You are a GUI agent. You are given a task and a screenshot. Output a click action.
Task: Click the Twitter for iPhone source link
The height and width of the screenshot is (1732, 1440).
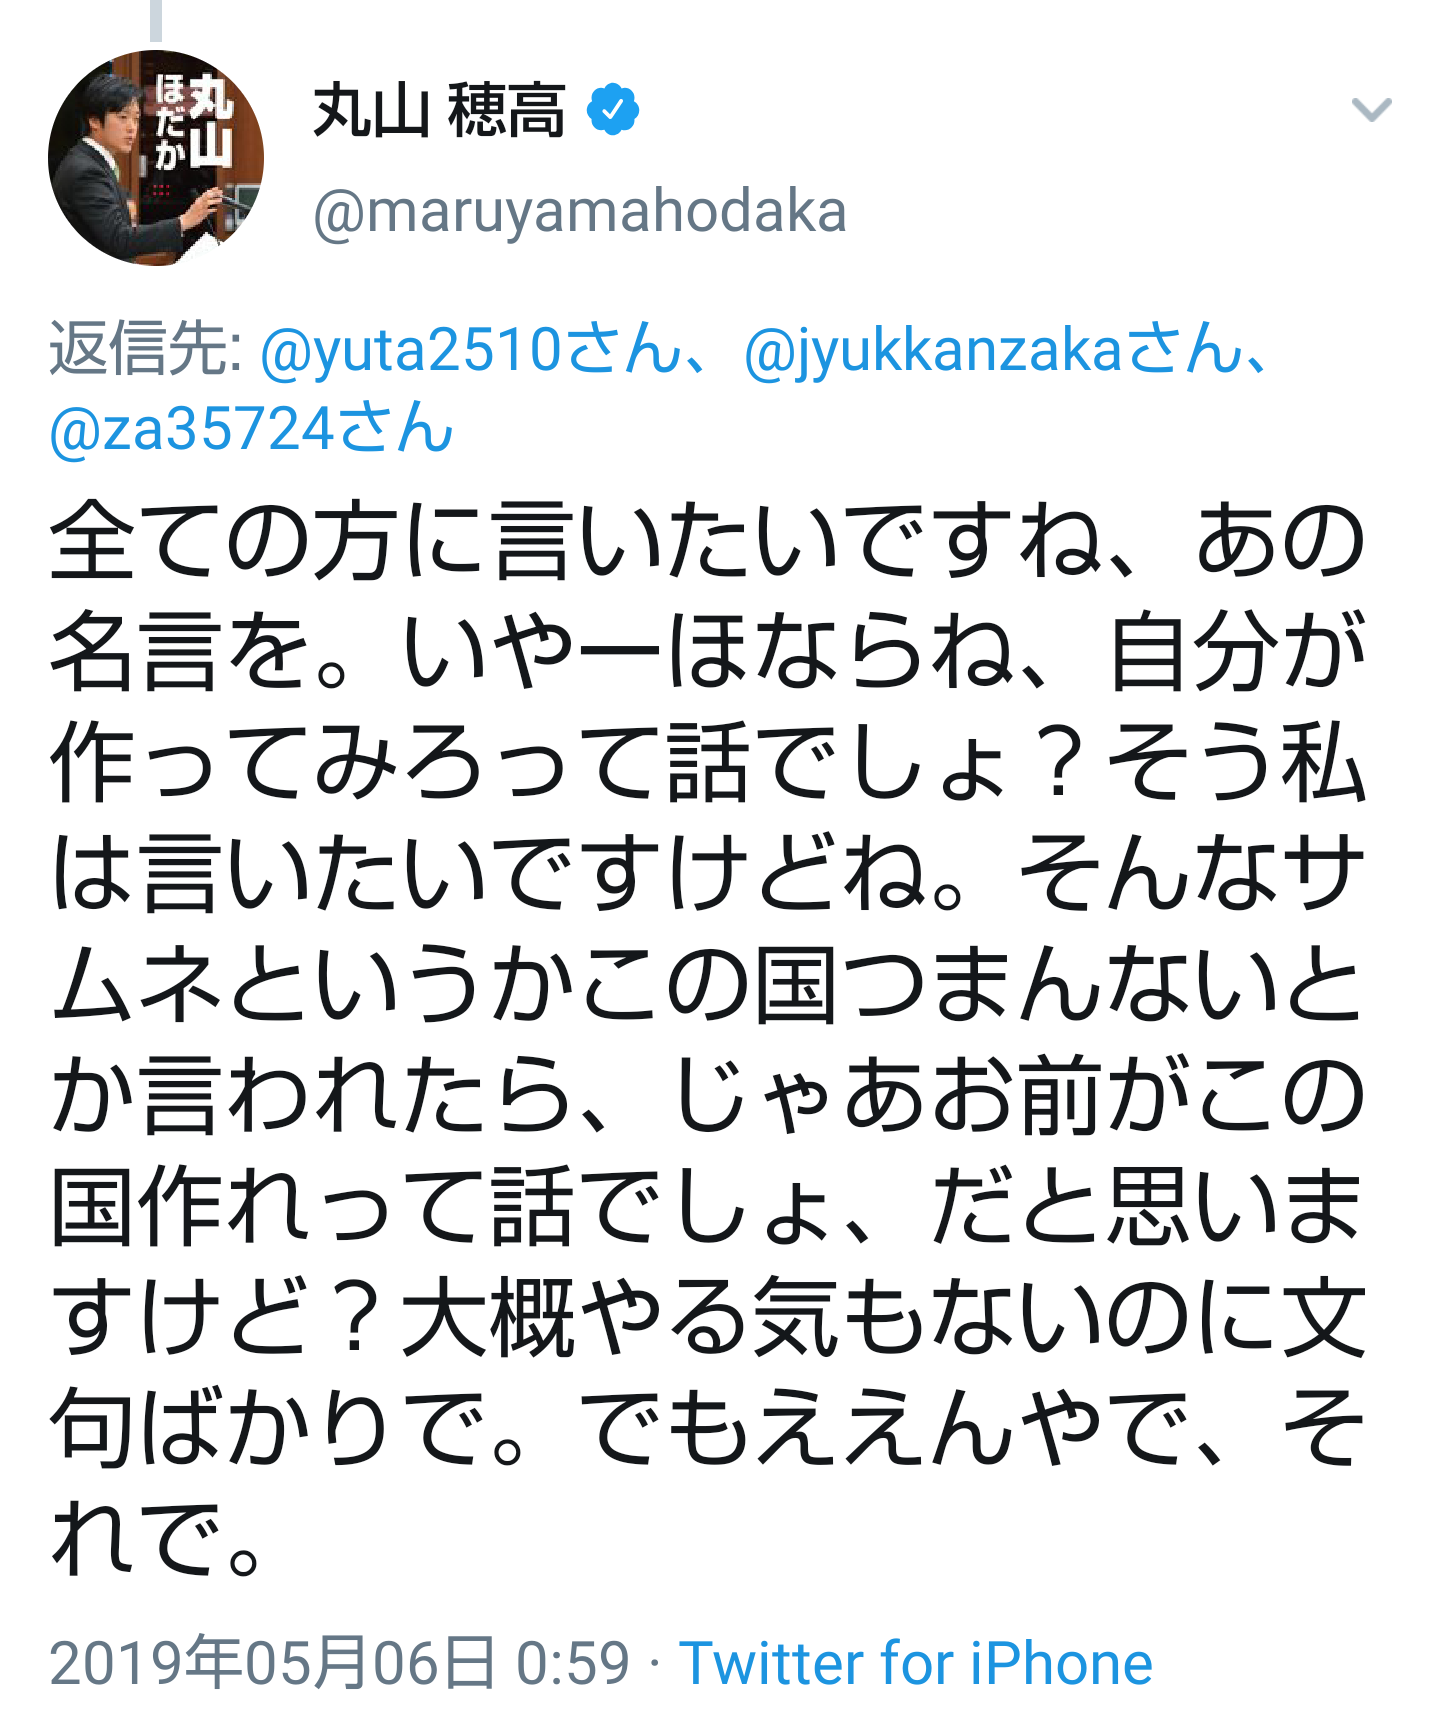pyautogui.click(x=916, y=1663)
